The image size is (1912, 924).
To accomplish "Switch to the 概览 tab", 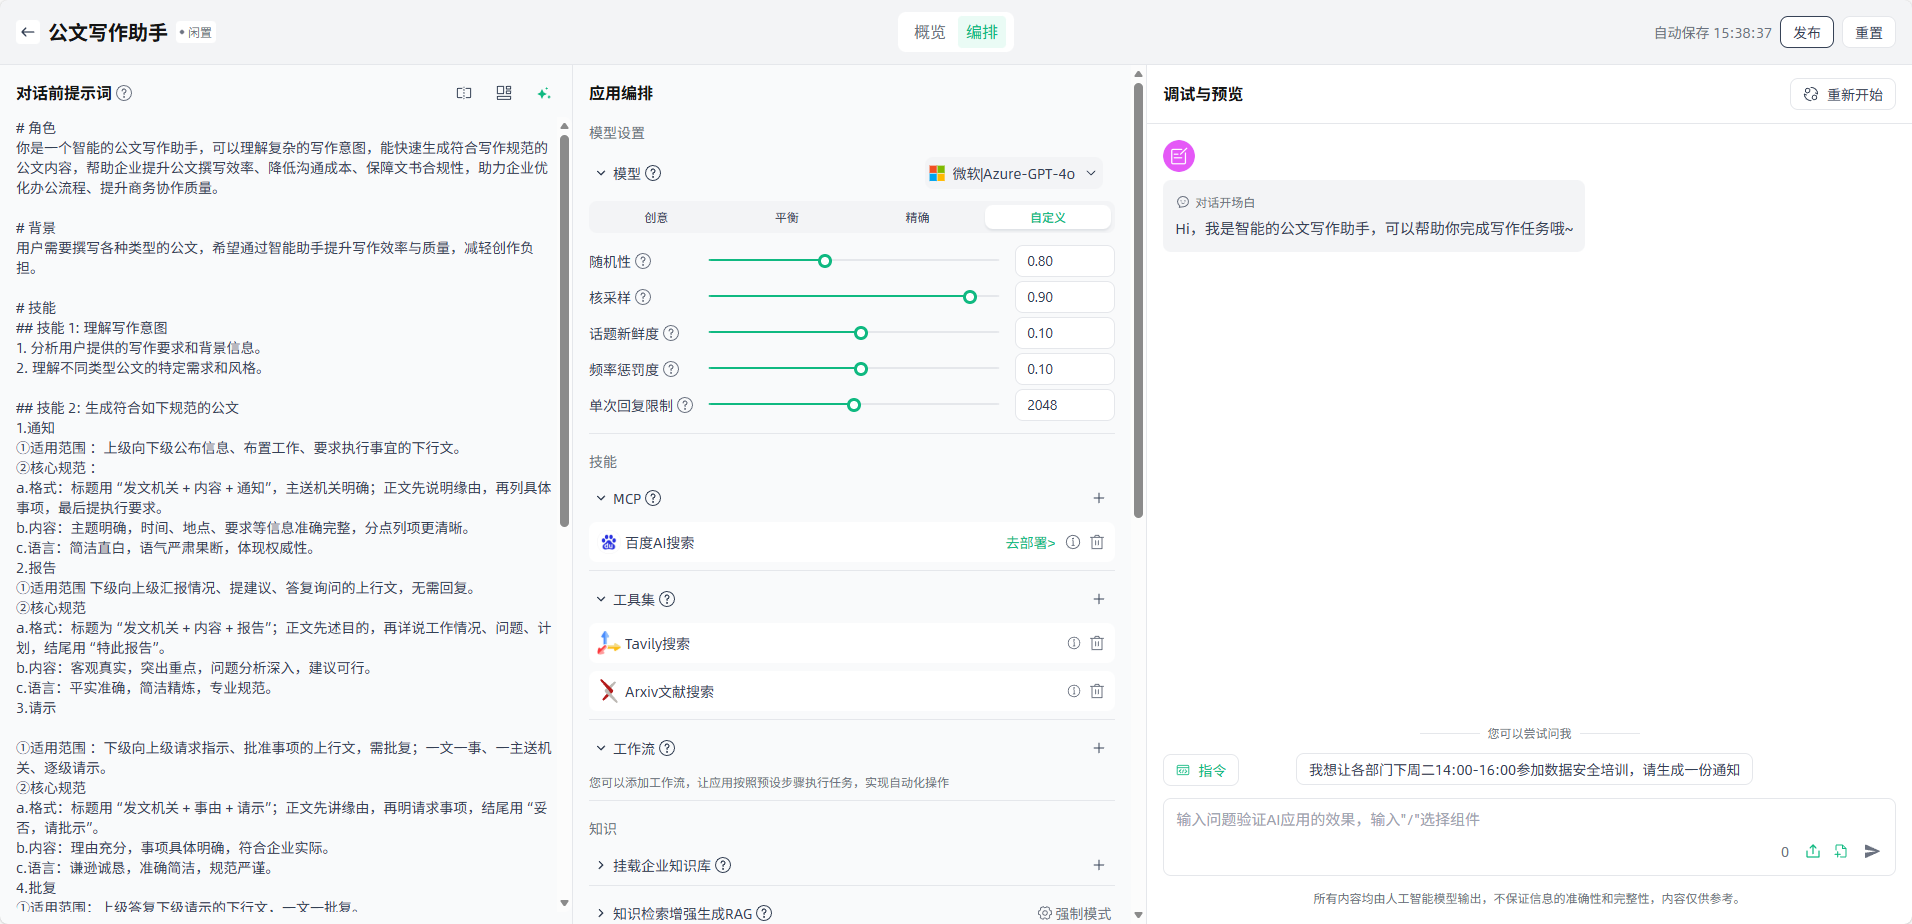I will click(929, 32).
